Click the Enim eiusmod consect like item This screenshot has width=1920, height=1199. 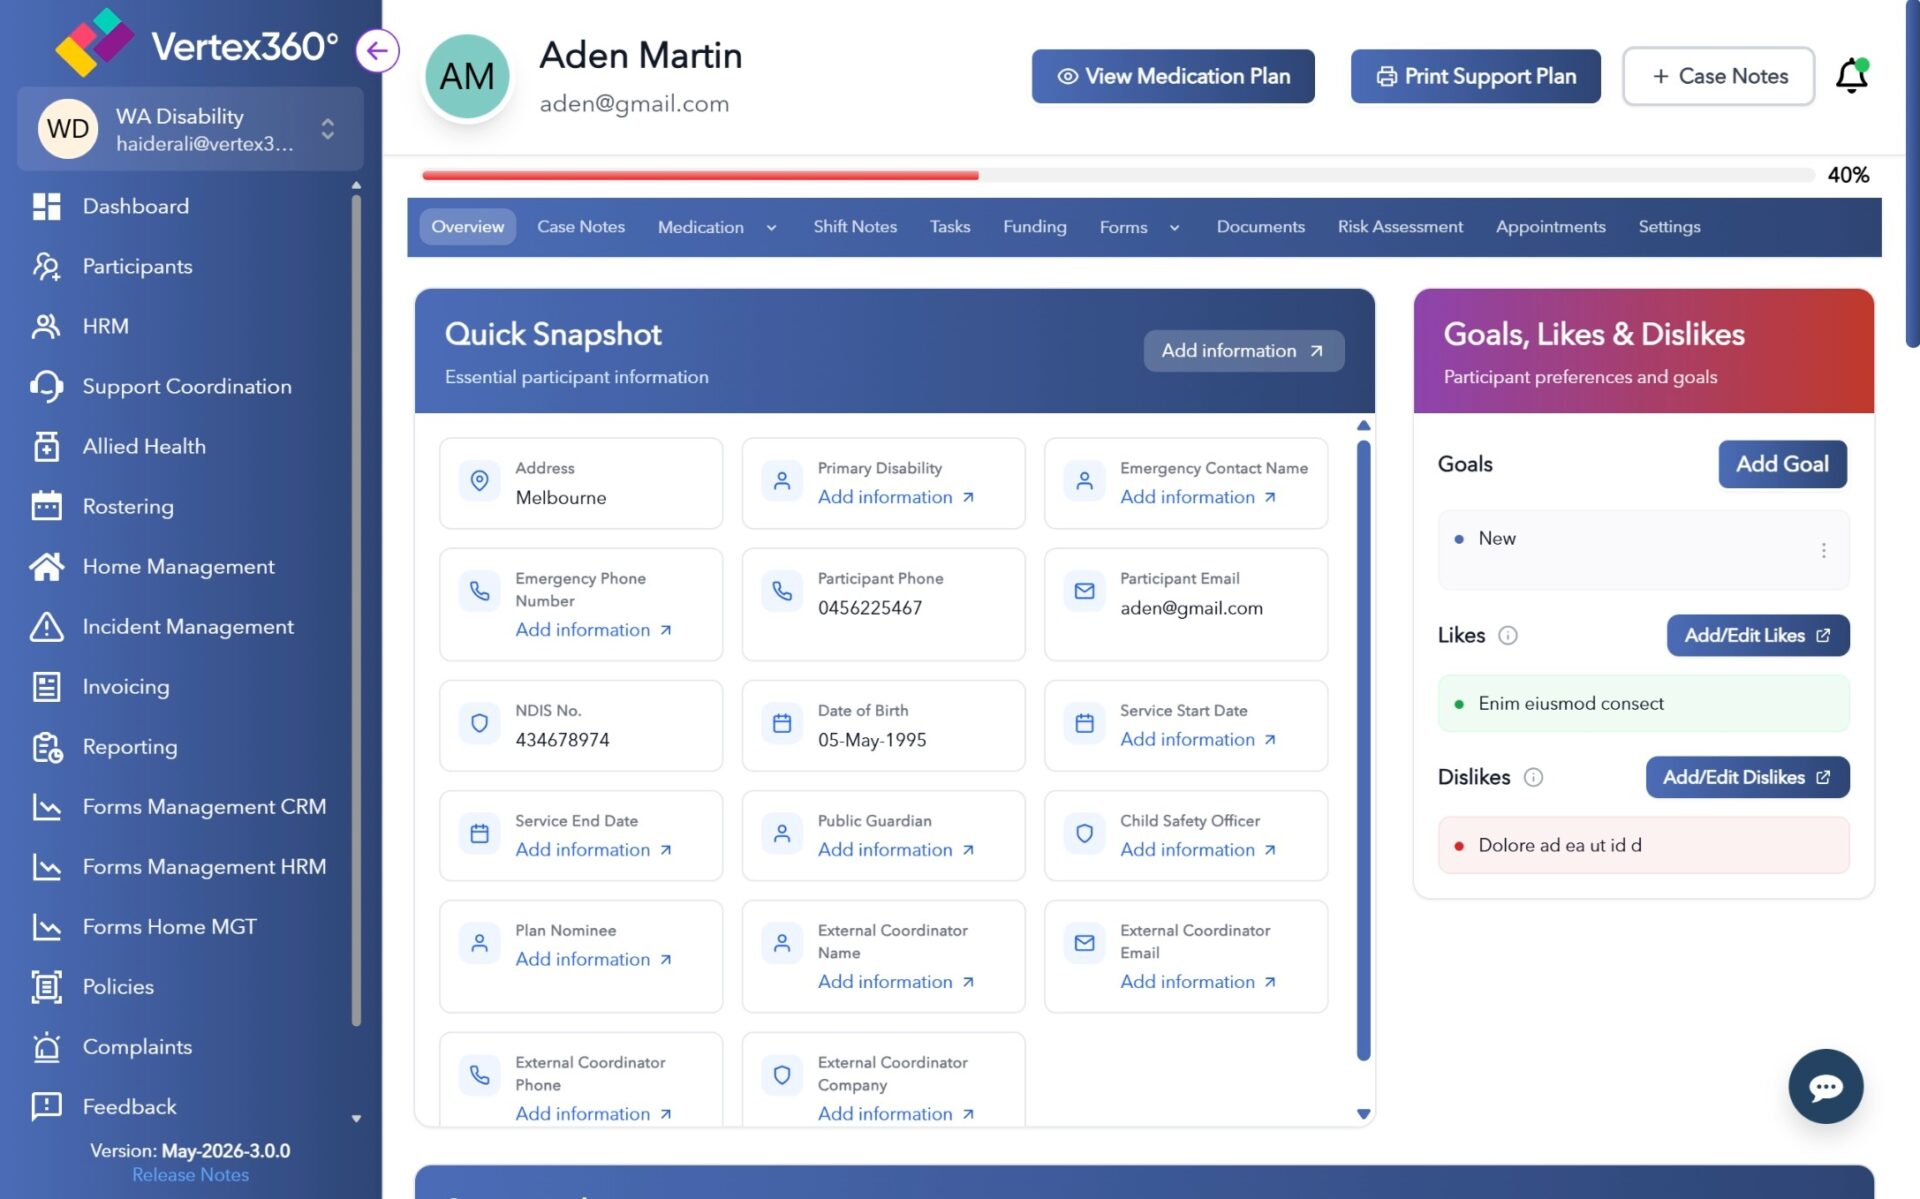(1643, 703)
